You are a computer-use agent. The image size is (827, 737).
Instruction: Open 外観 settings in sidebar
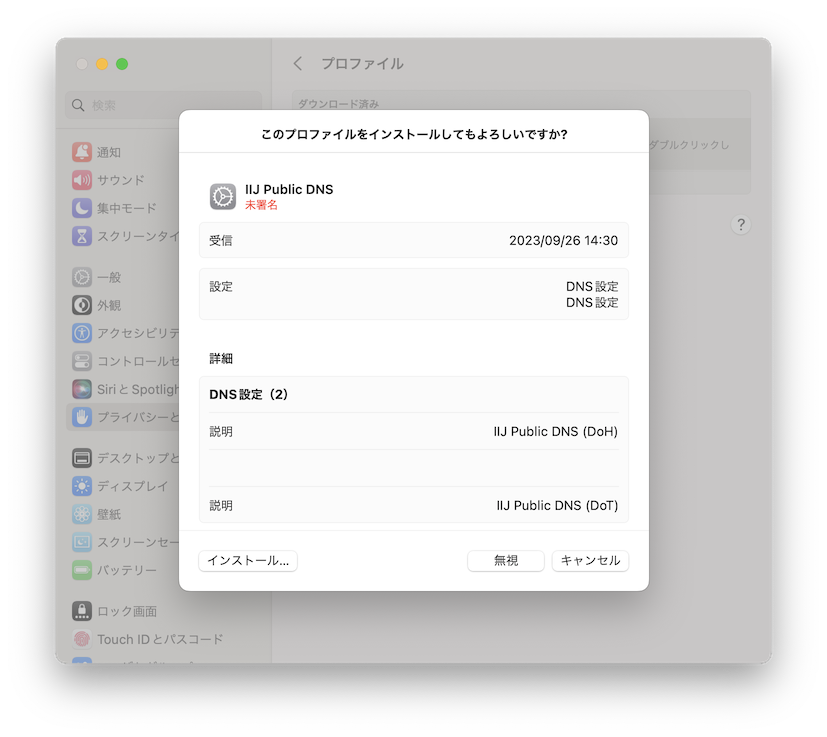tap(109, 305)
